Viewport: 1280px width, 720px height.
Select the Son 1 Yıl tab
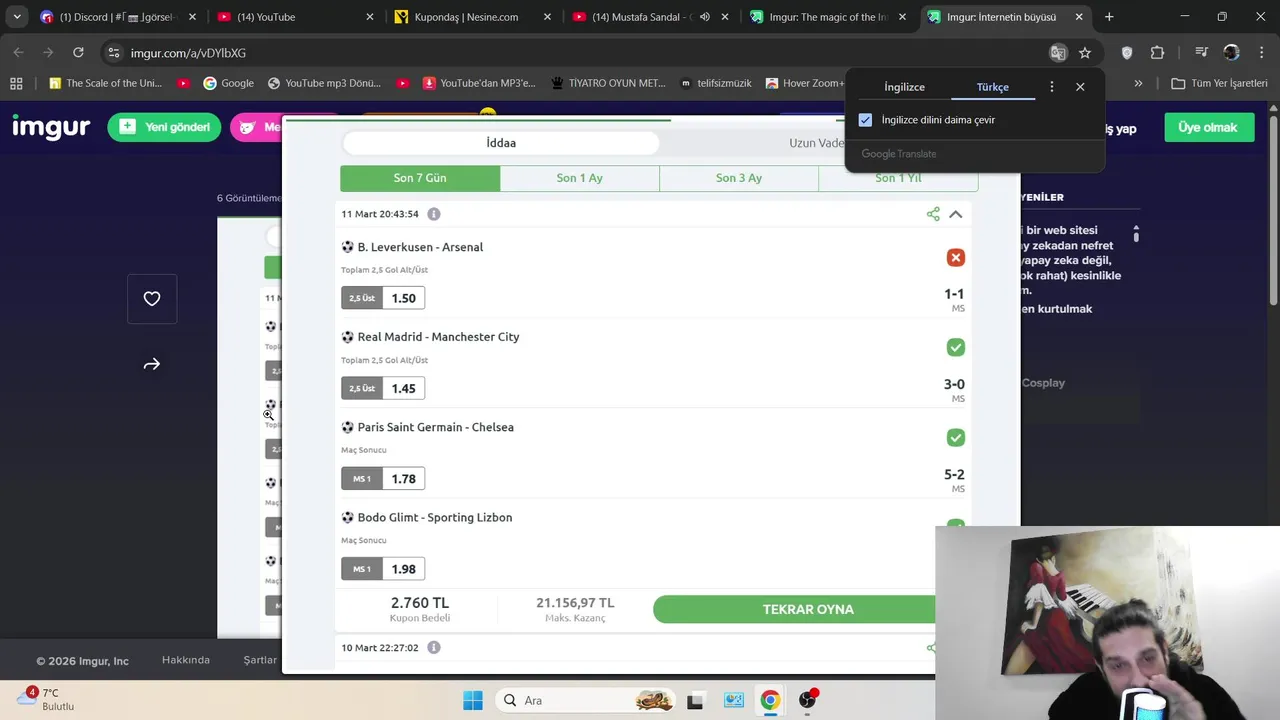(x=898, y=178)
